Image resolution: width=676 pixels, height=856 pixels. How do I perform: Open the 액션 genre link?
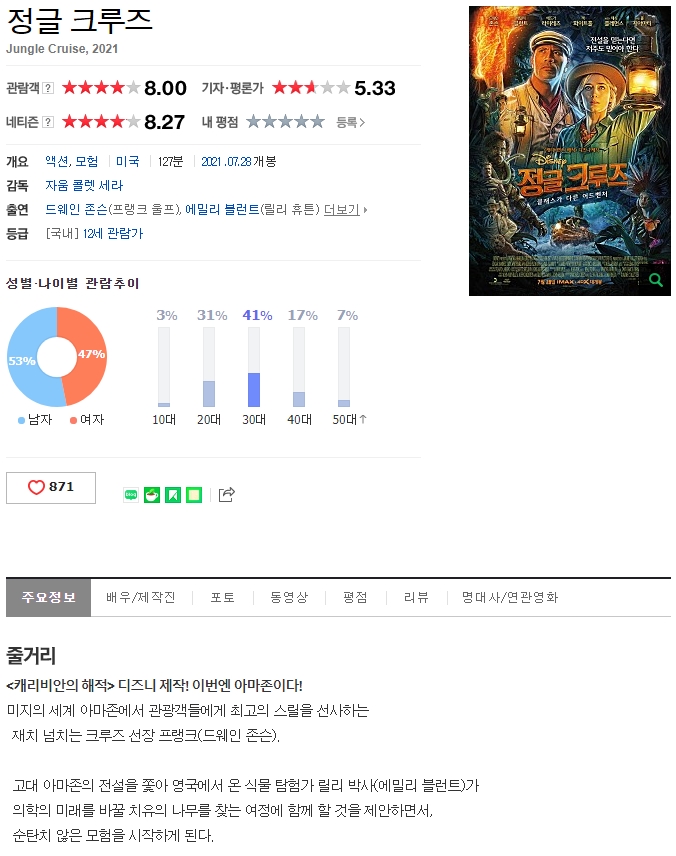(57, 162)
